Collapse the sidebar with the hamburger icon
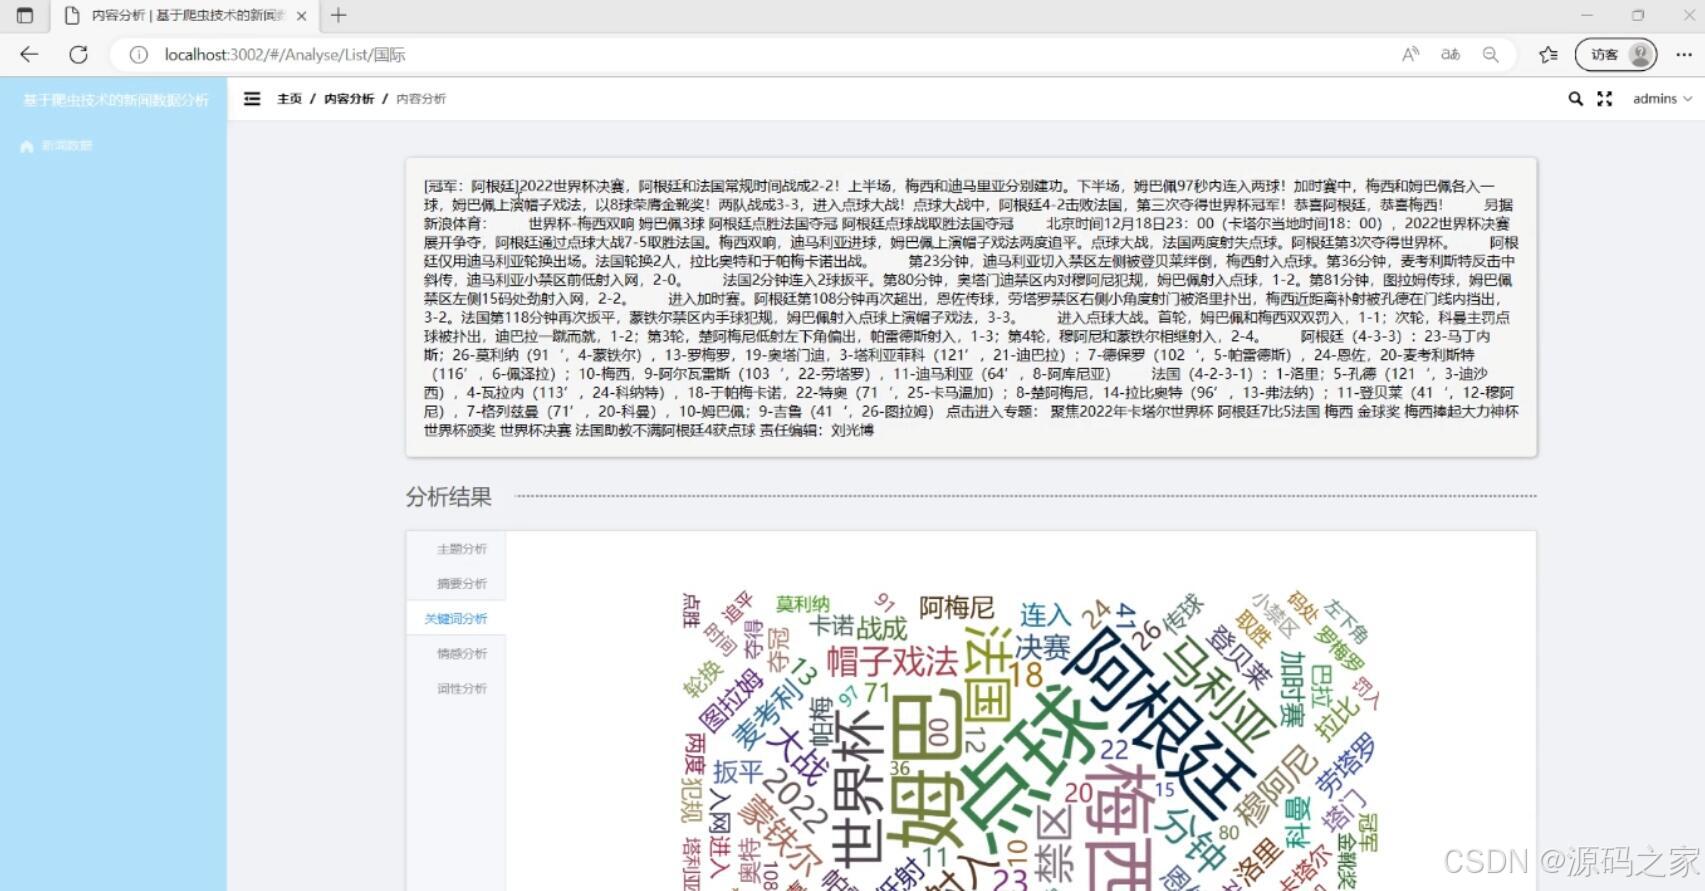The width and height of the screenshot is (1705, 891). click(x=252, y=99)
